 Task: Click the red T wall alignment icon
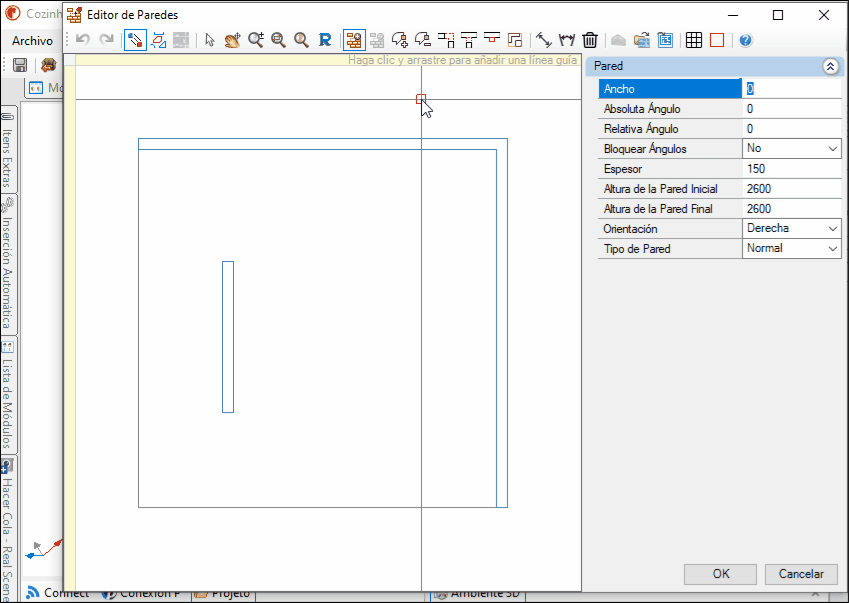pyautogui.click(x=492, y=40)
